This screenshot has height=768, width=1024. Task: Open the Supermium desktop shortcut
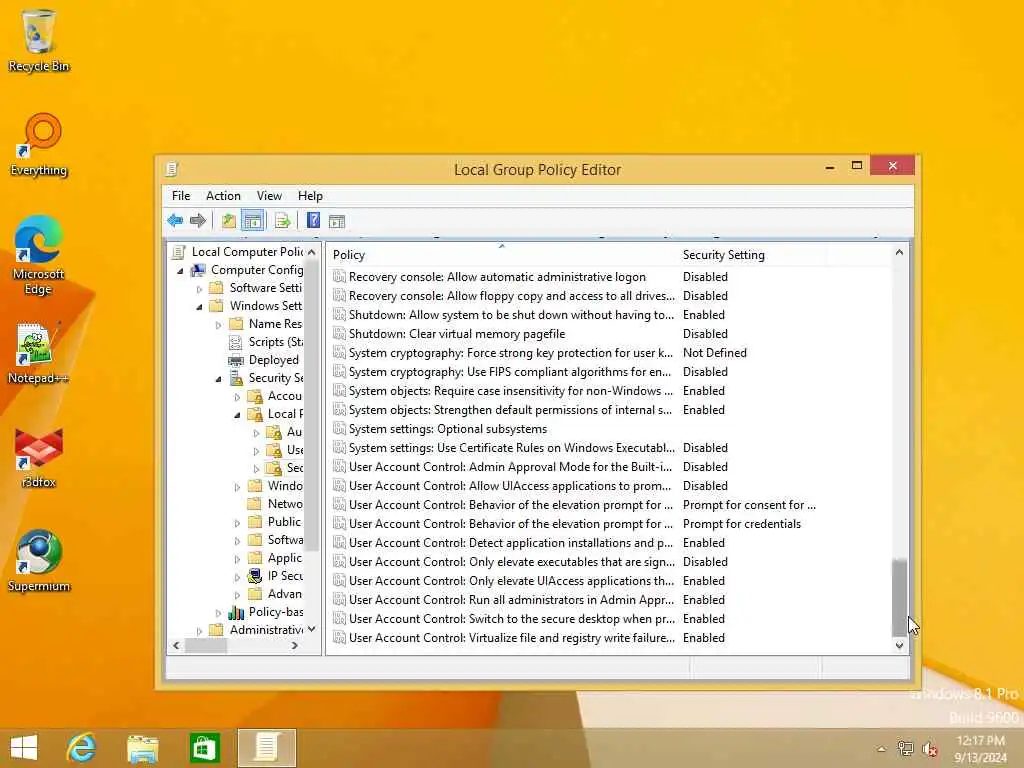[x=39, y=561]
